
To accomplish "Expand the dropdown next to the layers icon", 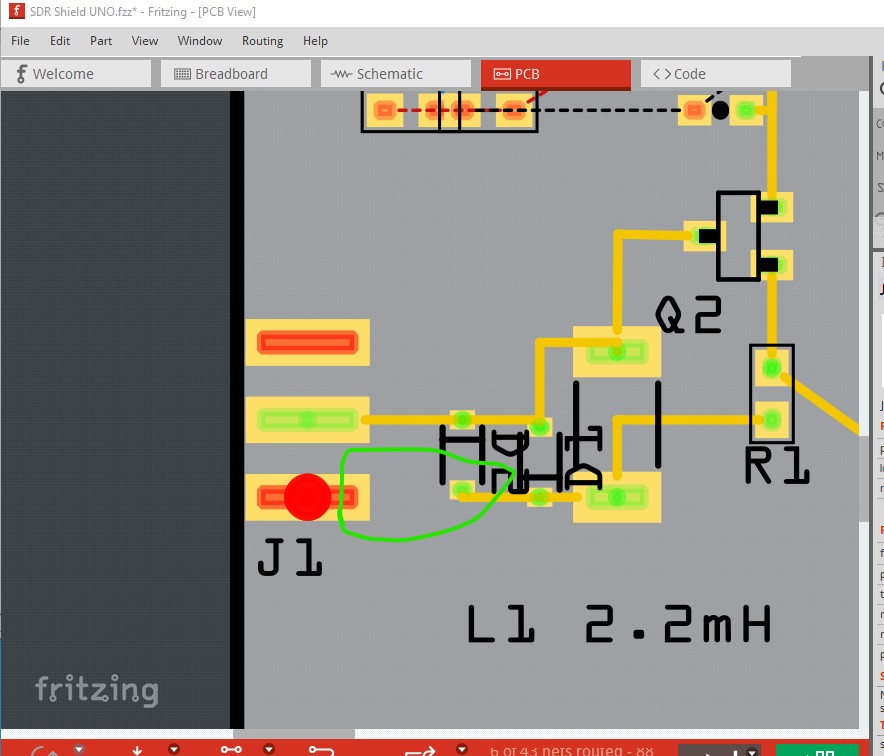I will pos(269,750).
